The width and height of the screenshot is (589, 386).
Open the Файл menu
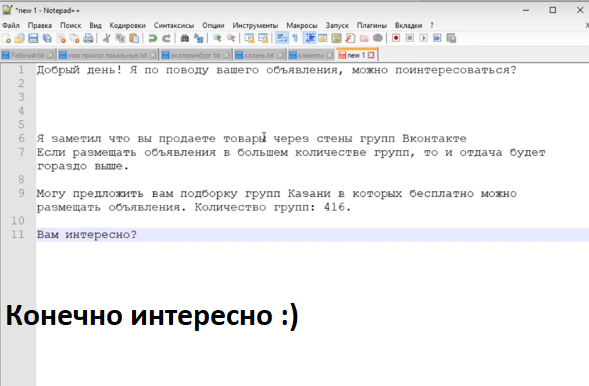[x=11, y=26]
